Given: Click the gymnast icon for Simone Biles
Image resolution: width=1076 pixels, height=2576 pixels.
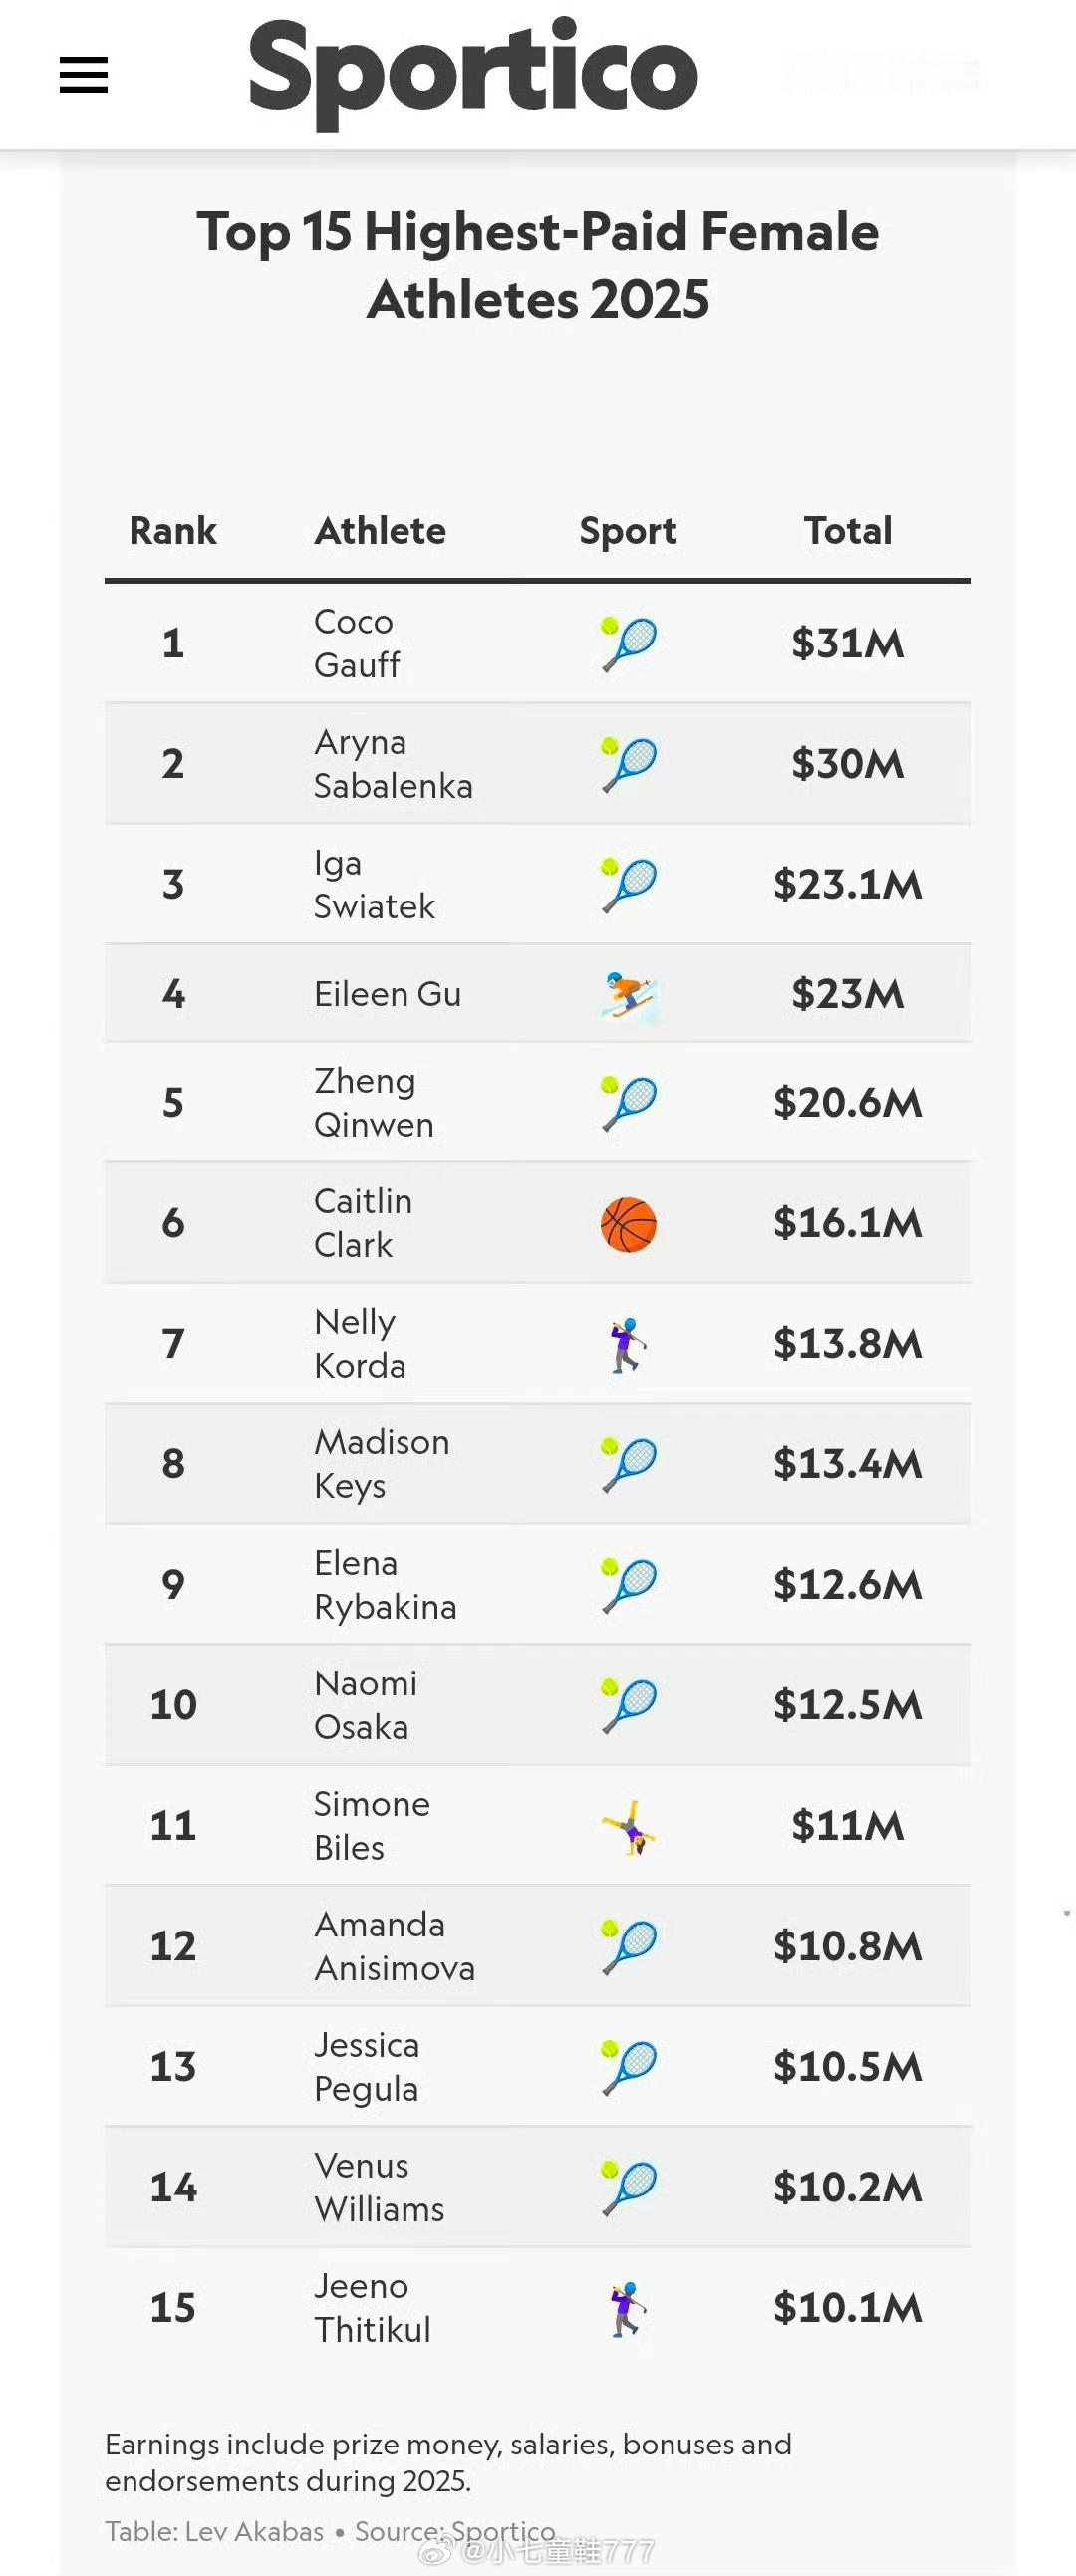Looking at the screenshot, I should (x=628, y=1827).
